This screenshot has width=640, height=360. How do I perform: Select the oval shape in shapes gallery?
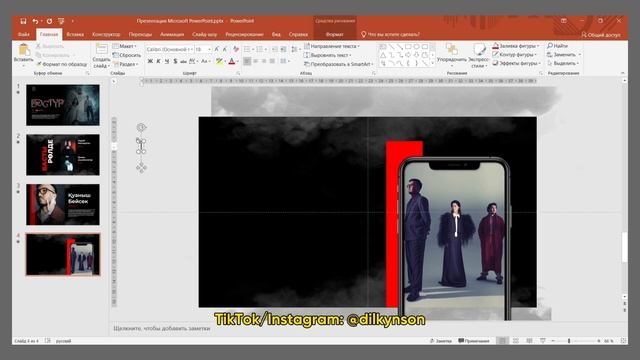pos(416,47)
